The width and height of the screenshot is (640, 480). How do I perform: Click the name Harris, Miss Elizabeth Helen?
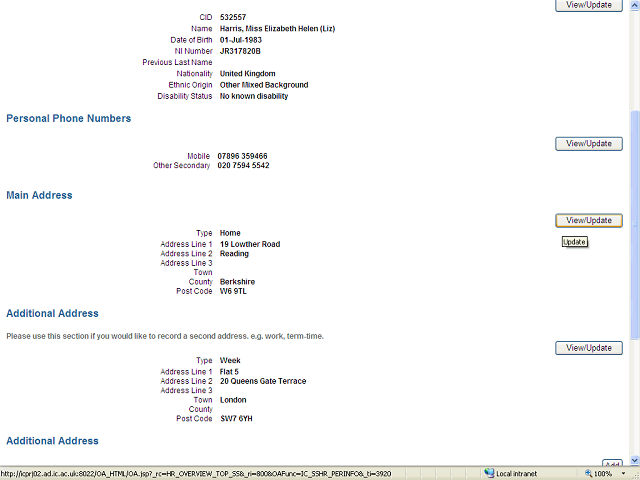point(277,29)
